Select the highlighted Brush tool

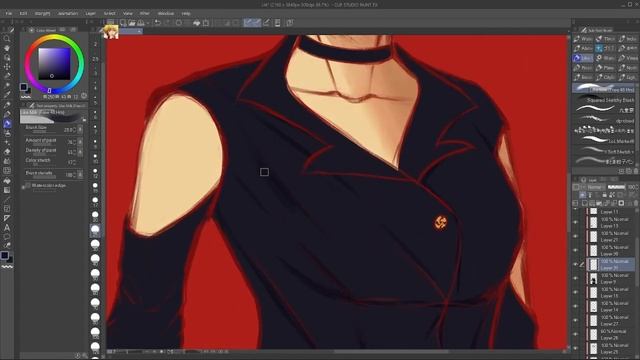pos(7,123)
